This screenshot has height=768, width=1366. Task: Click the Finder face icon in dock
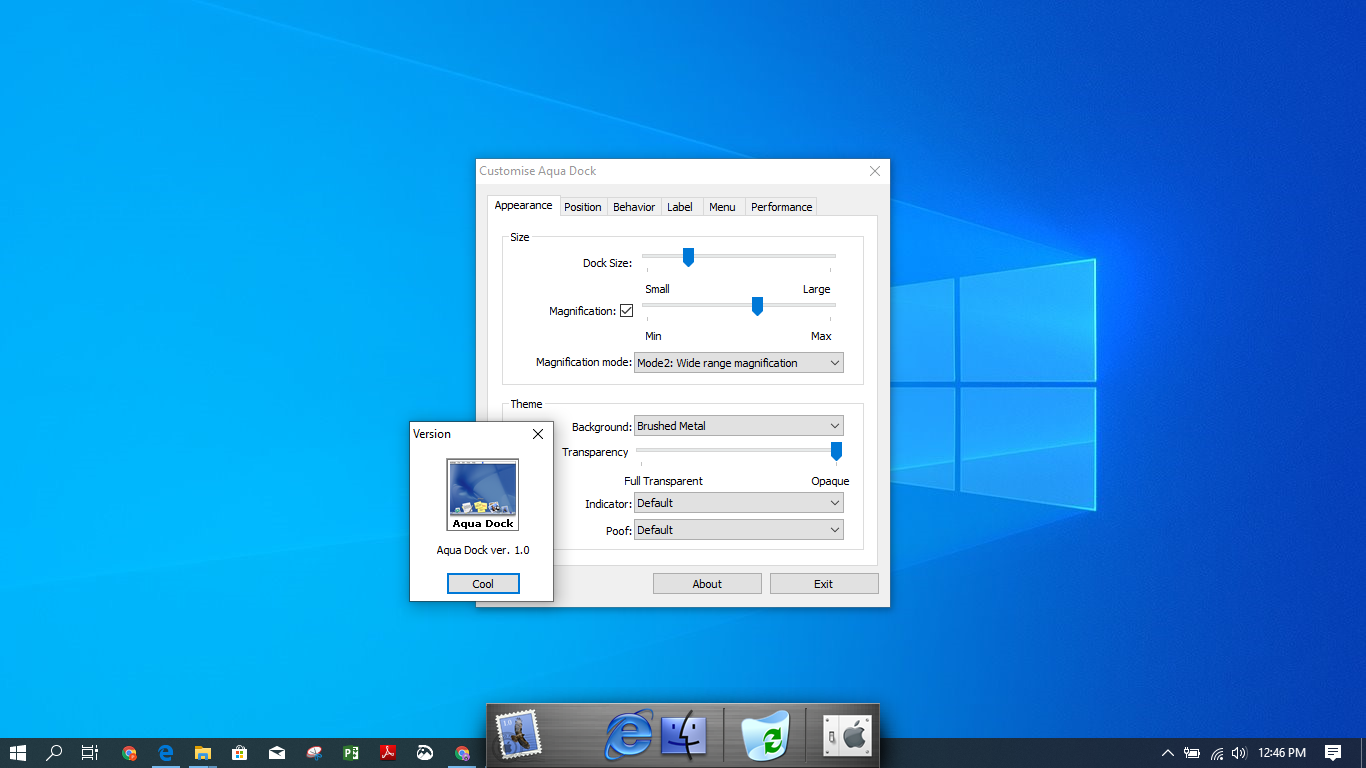click(684, 736)
